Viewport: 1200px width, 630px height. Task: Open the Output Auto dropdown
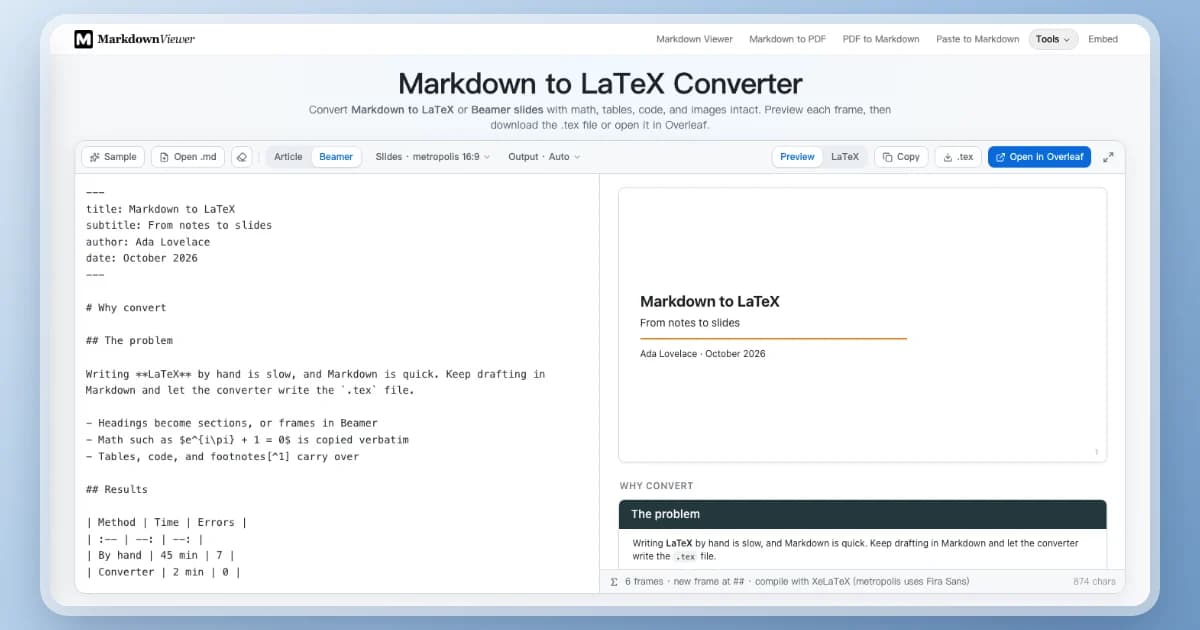[x=544, y=157]
